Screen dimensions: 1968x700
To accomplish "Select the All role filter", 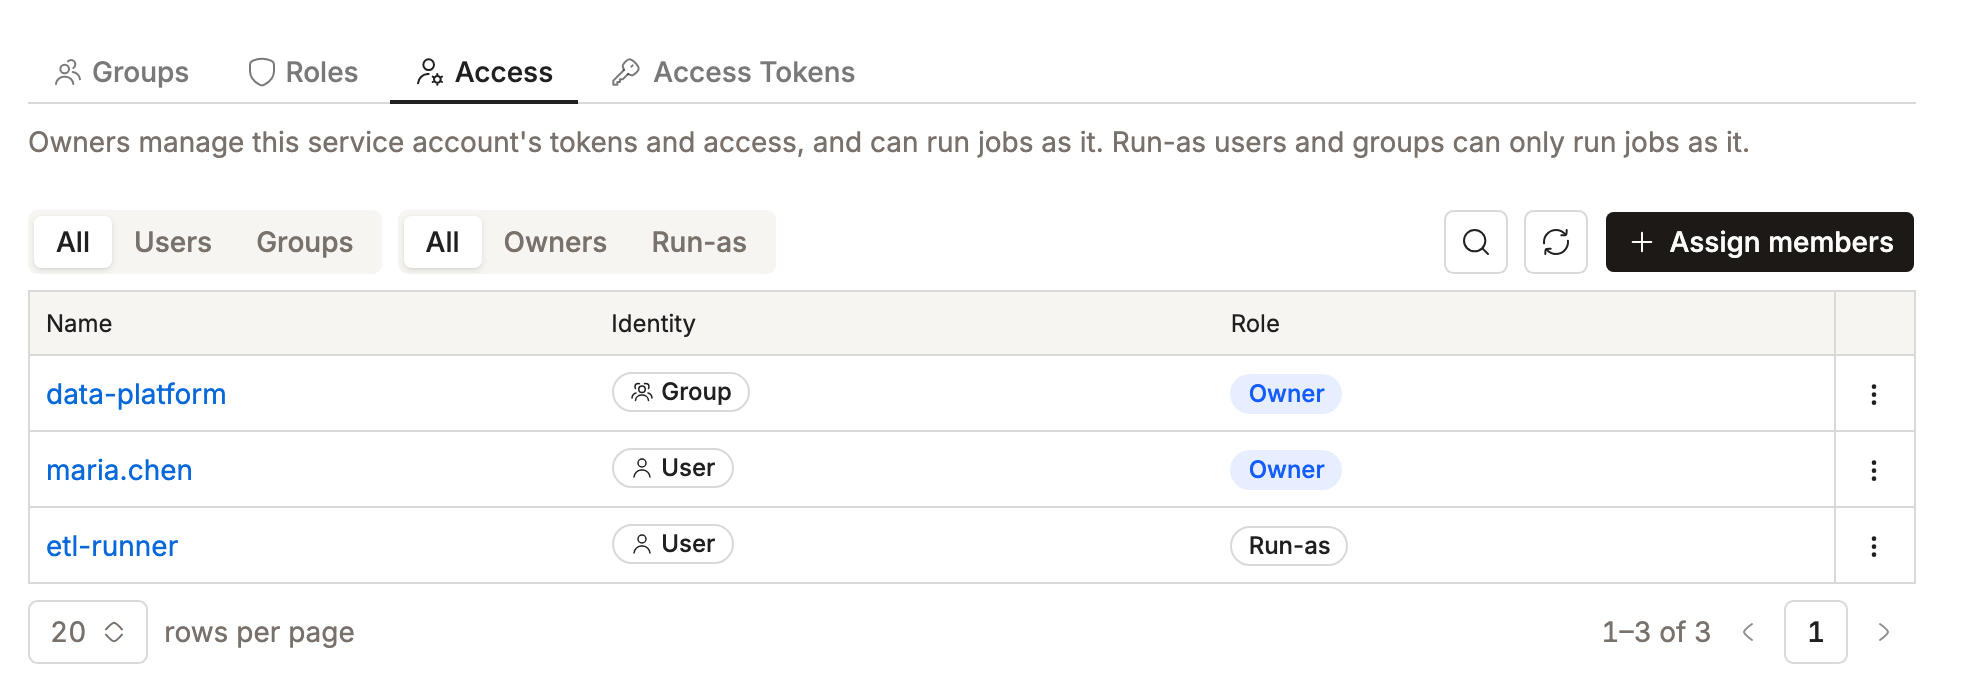I will click(443, 242).
